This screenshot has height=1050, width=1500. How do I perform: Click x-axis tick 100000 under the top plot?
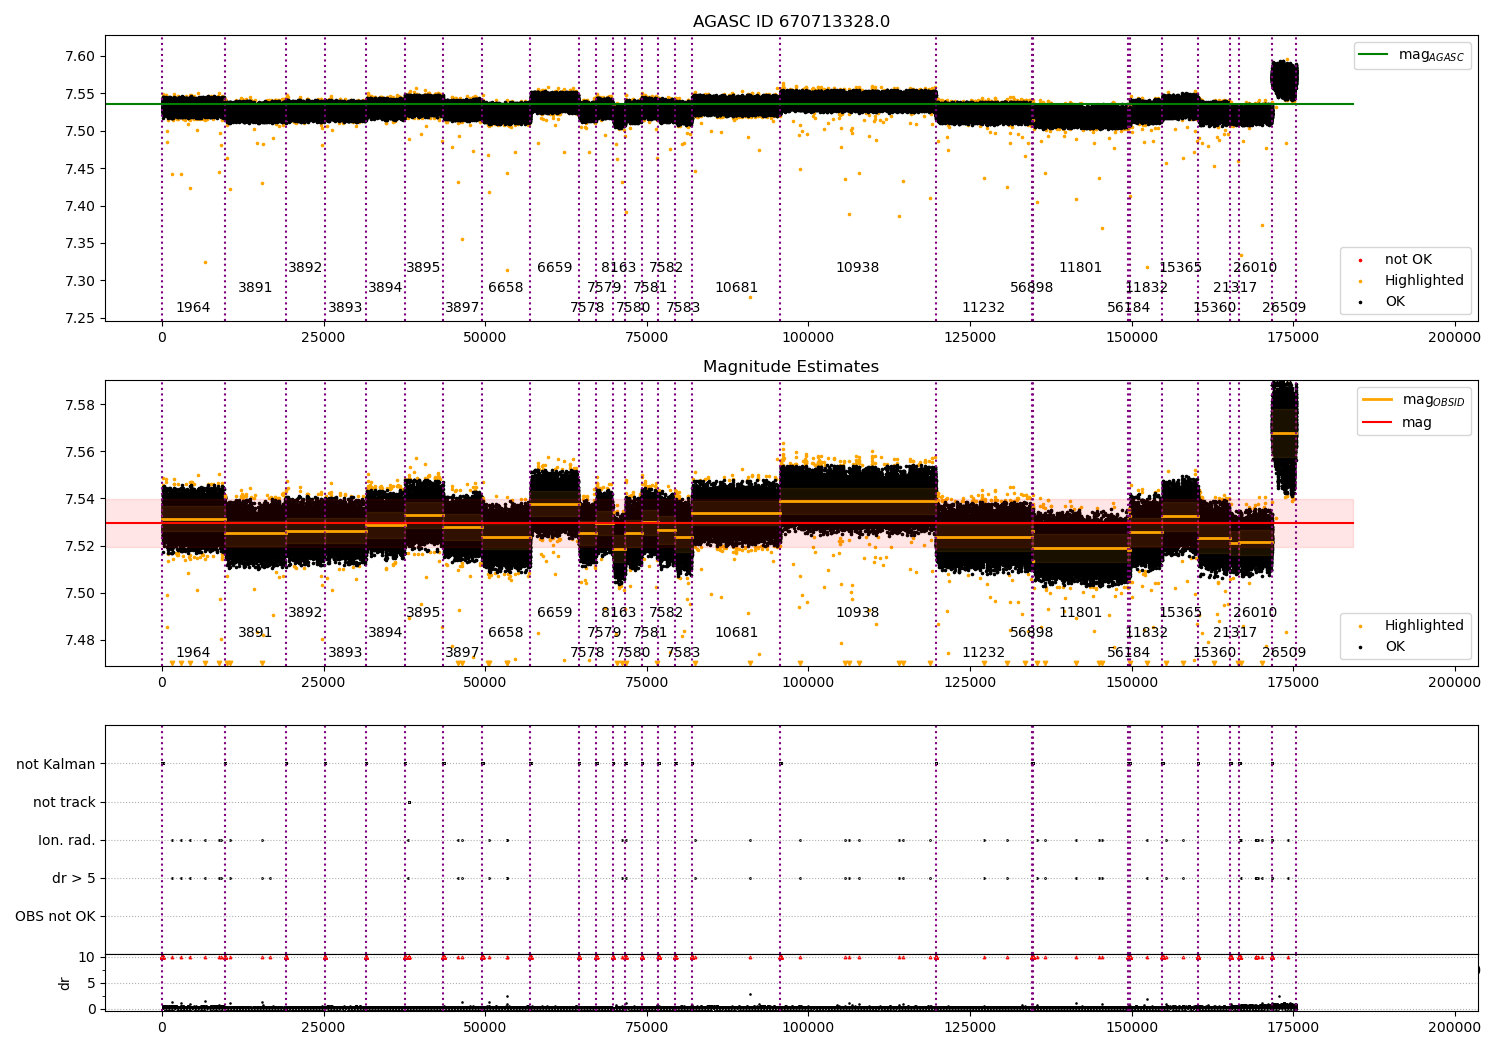coord(808,338)
